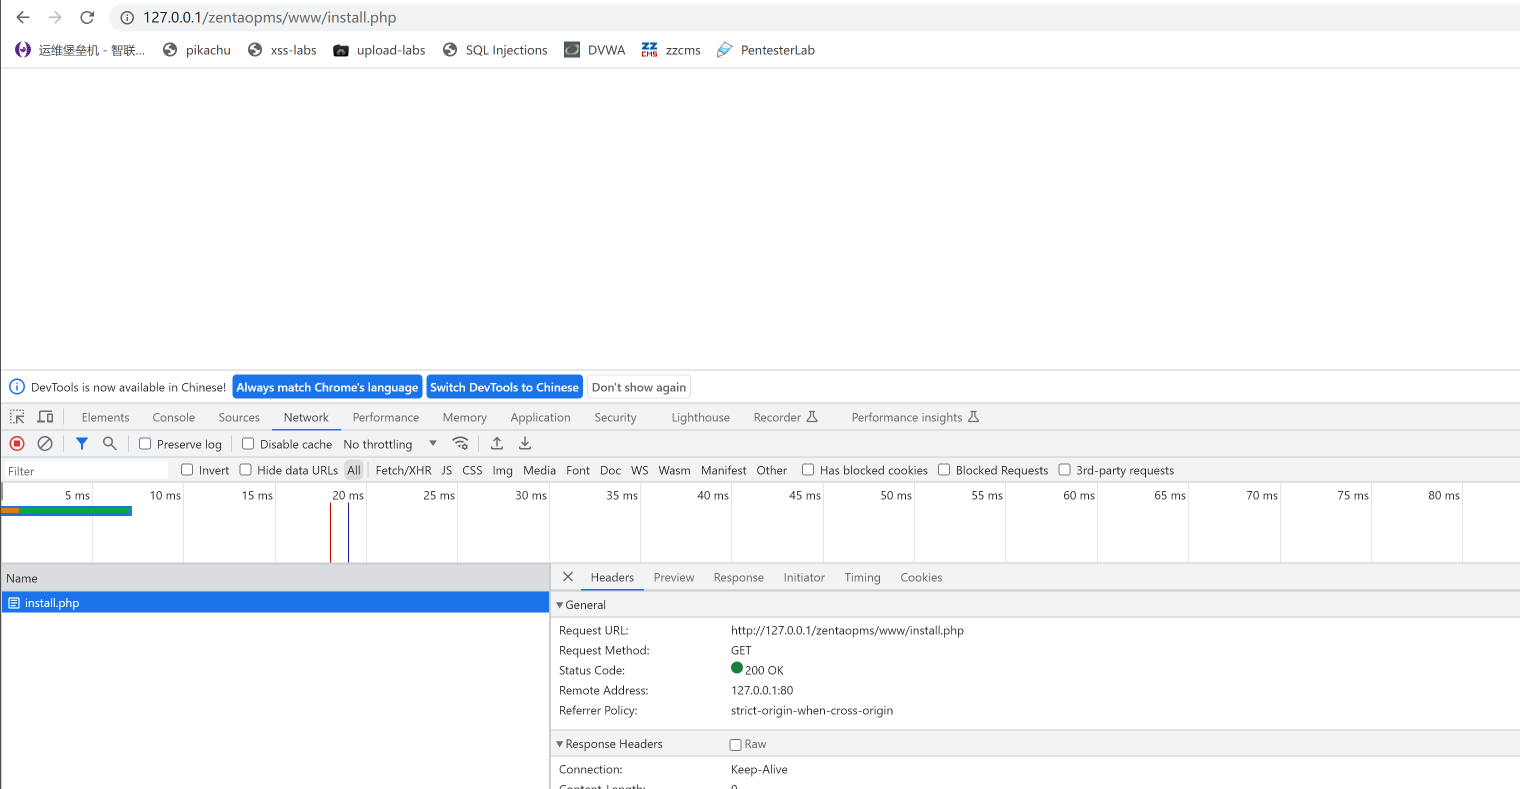Open the No throttling dropdown
1520x789 pixels.
pyautogui.click(x=390, y=444)
